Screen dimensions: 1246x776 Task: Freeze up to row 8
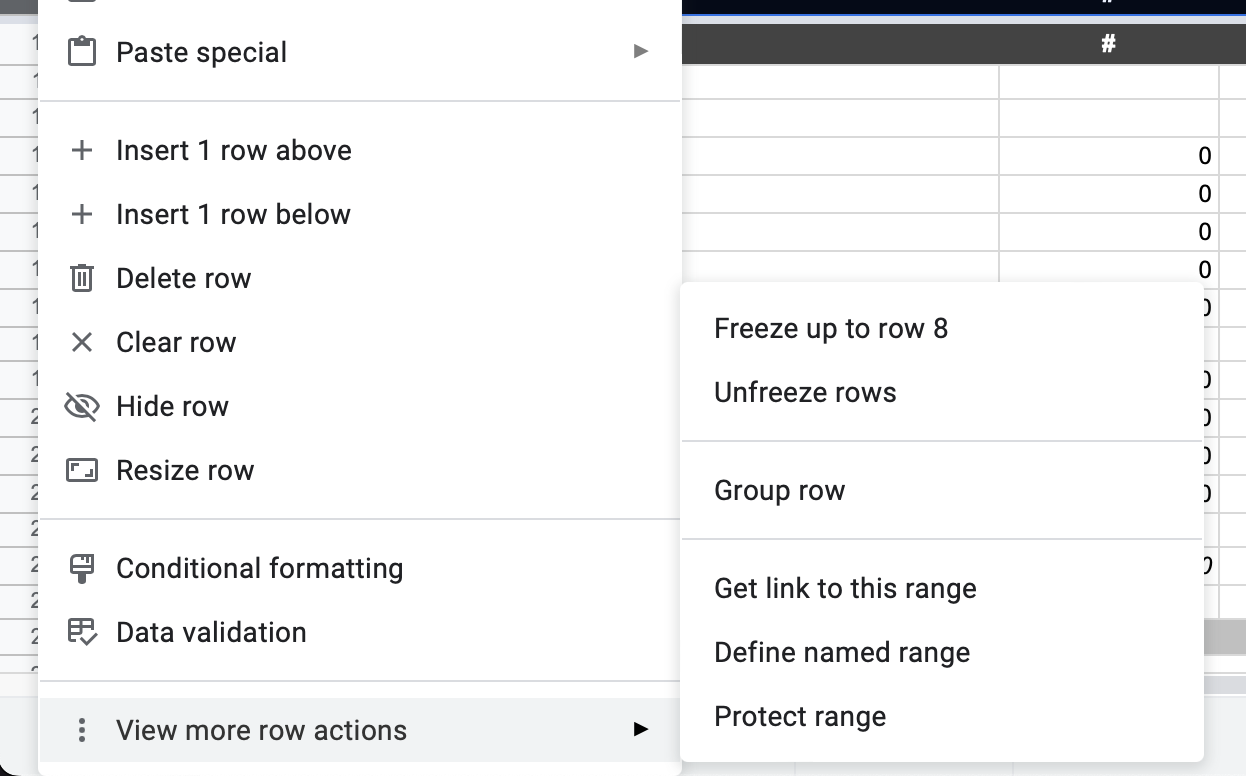point(831,328)
